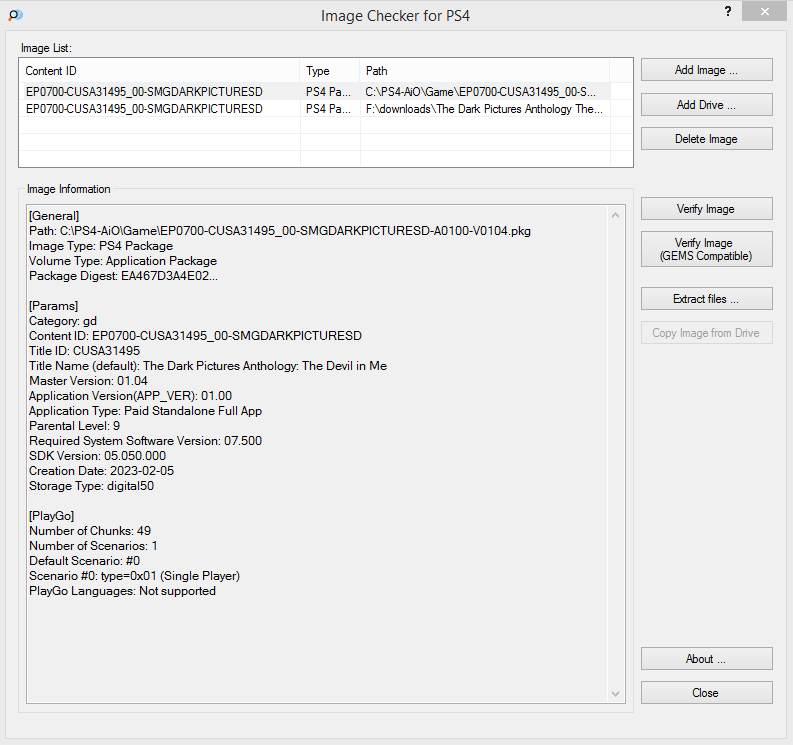Click the [Params] heading text
The image size is (793, 745).
(x=54, y=306)
